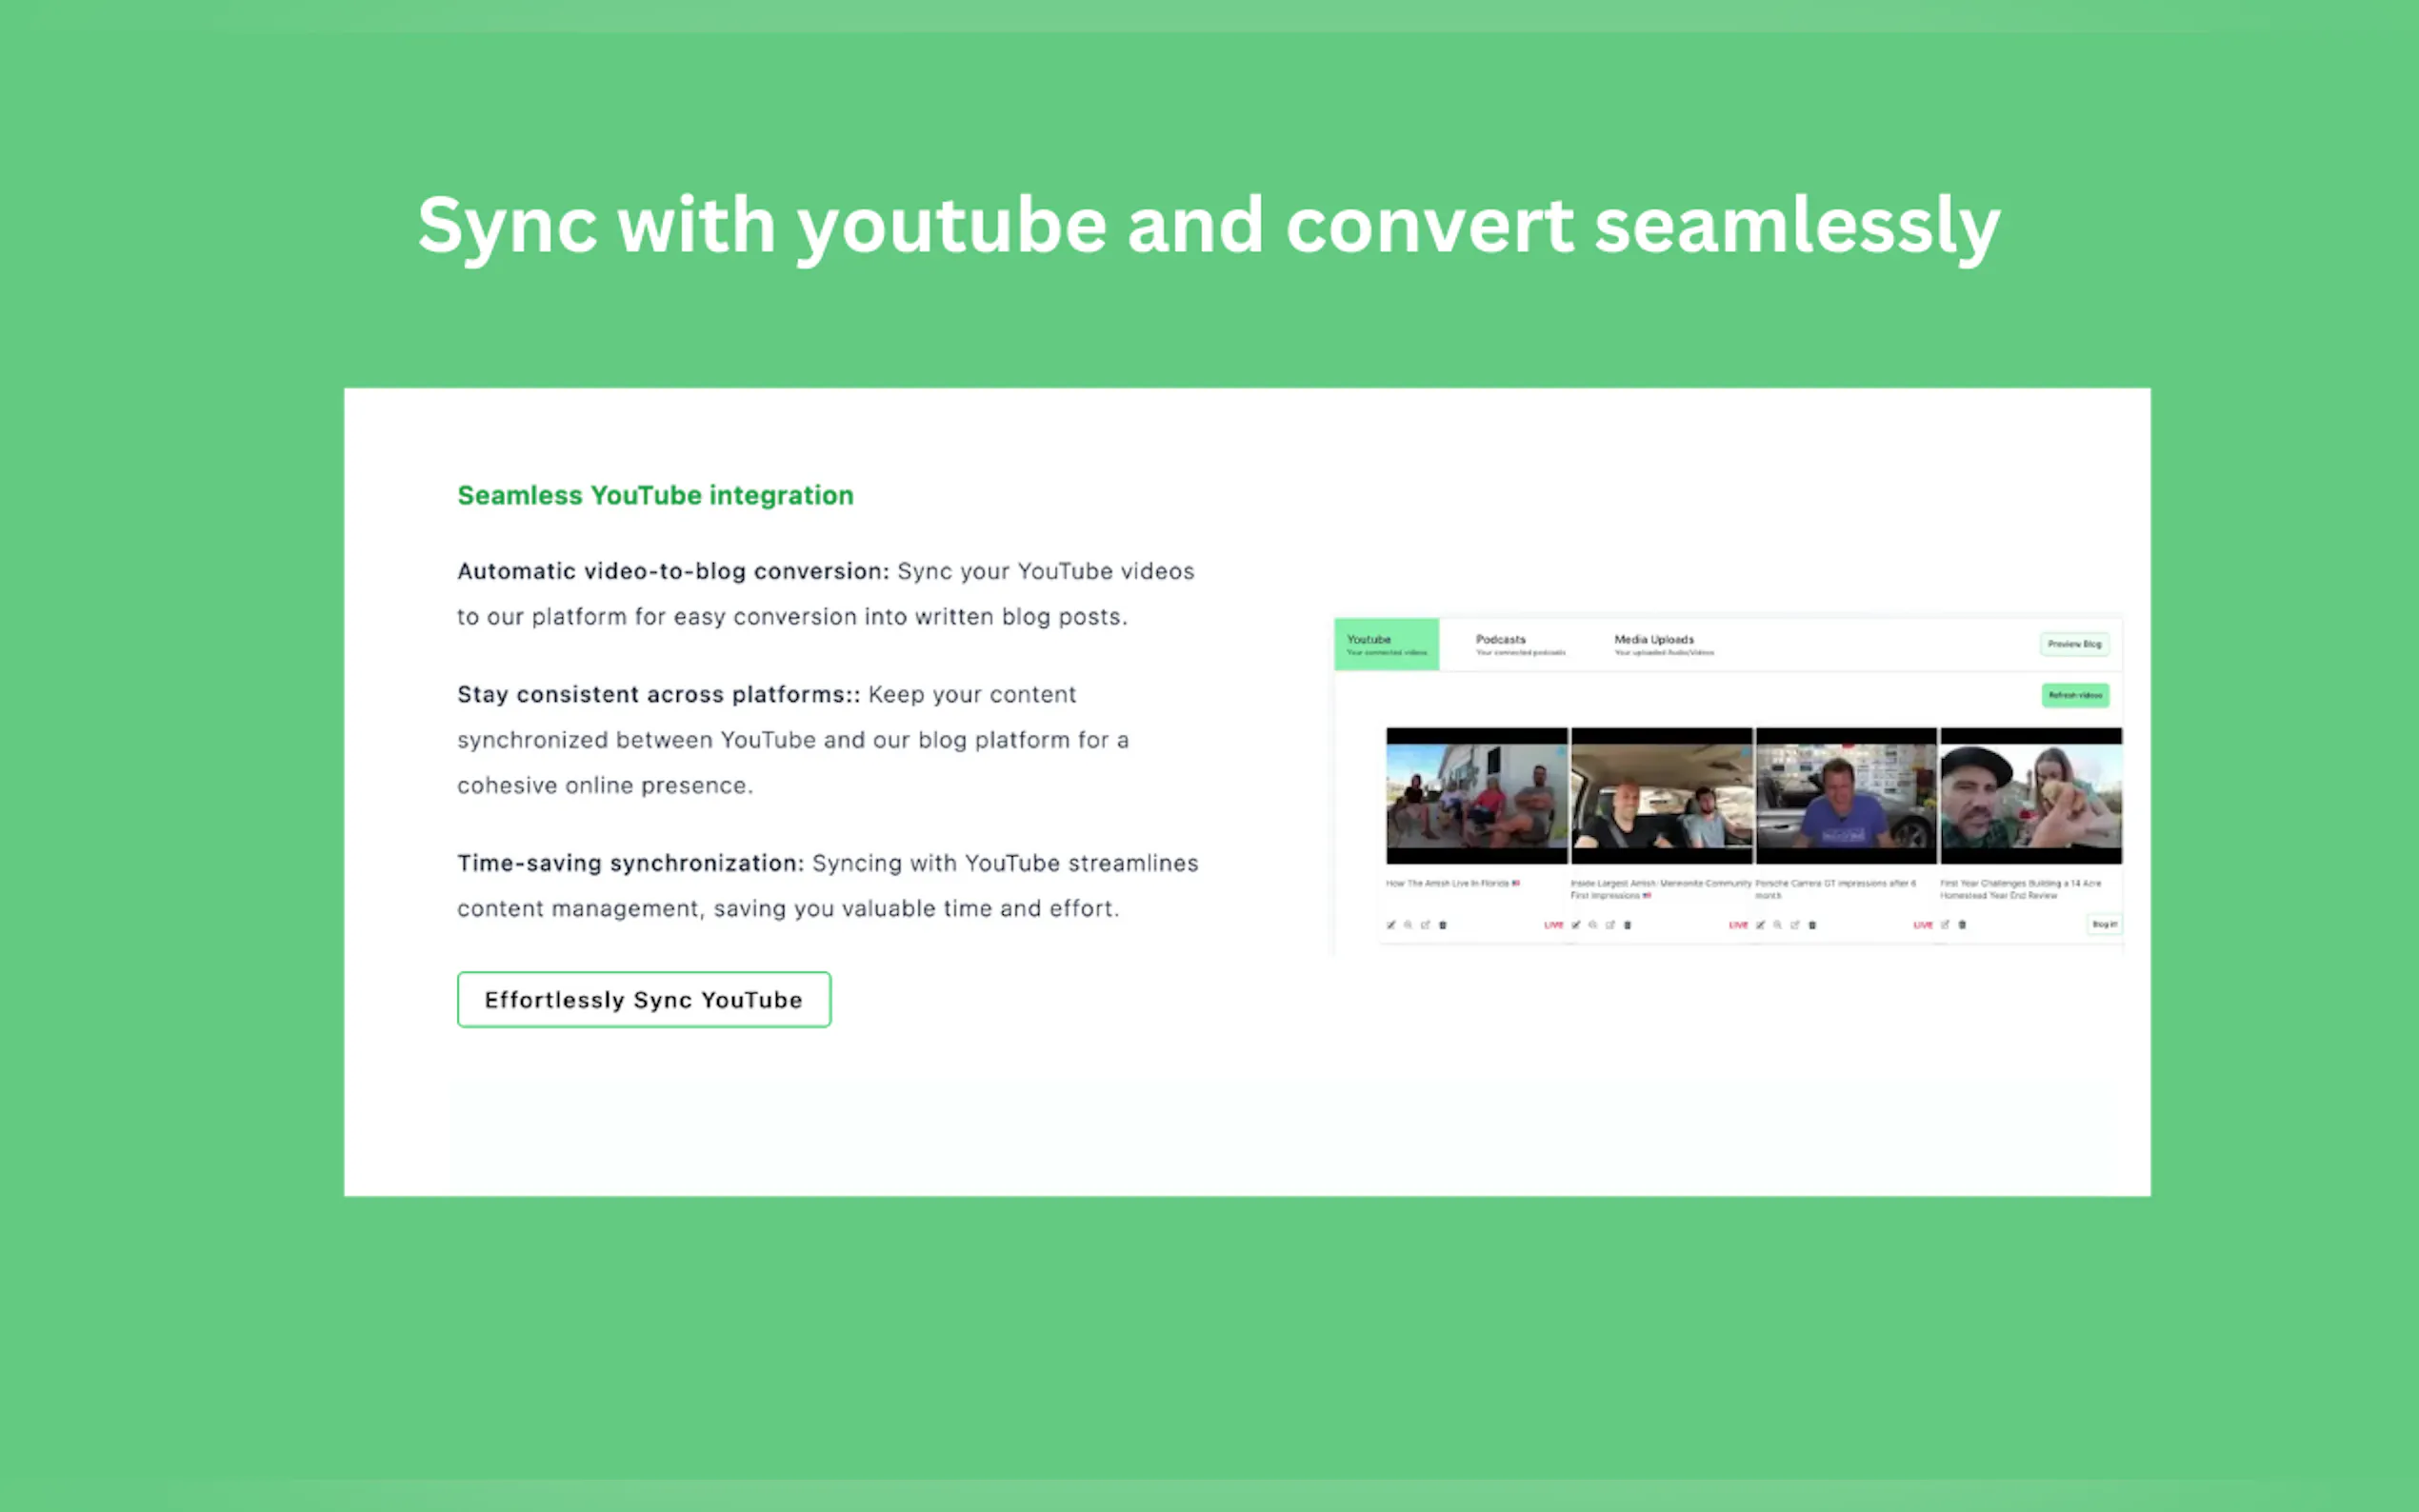
Task: Click the title "Inside Largest Amish/Mennonite Community First Impressions"
Action: 1661,889
